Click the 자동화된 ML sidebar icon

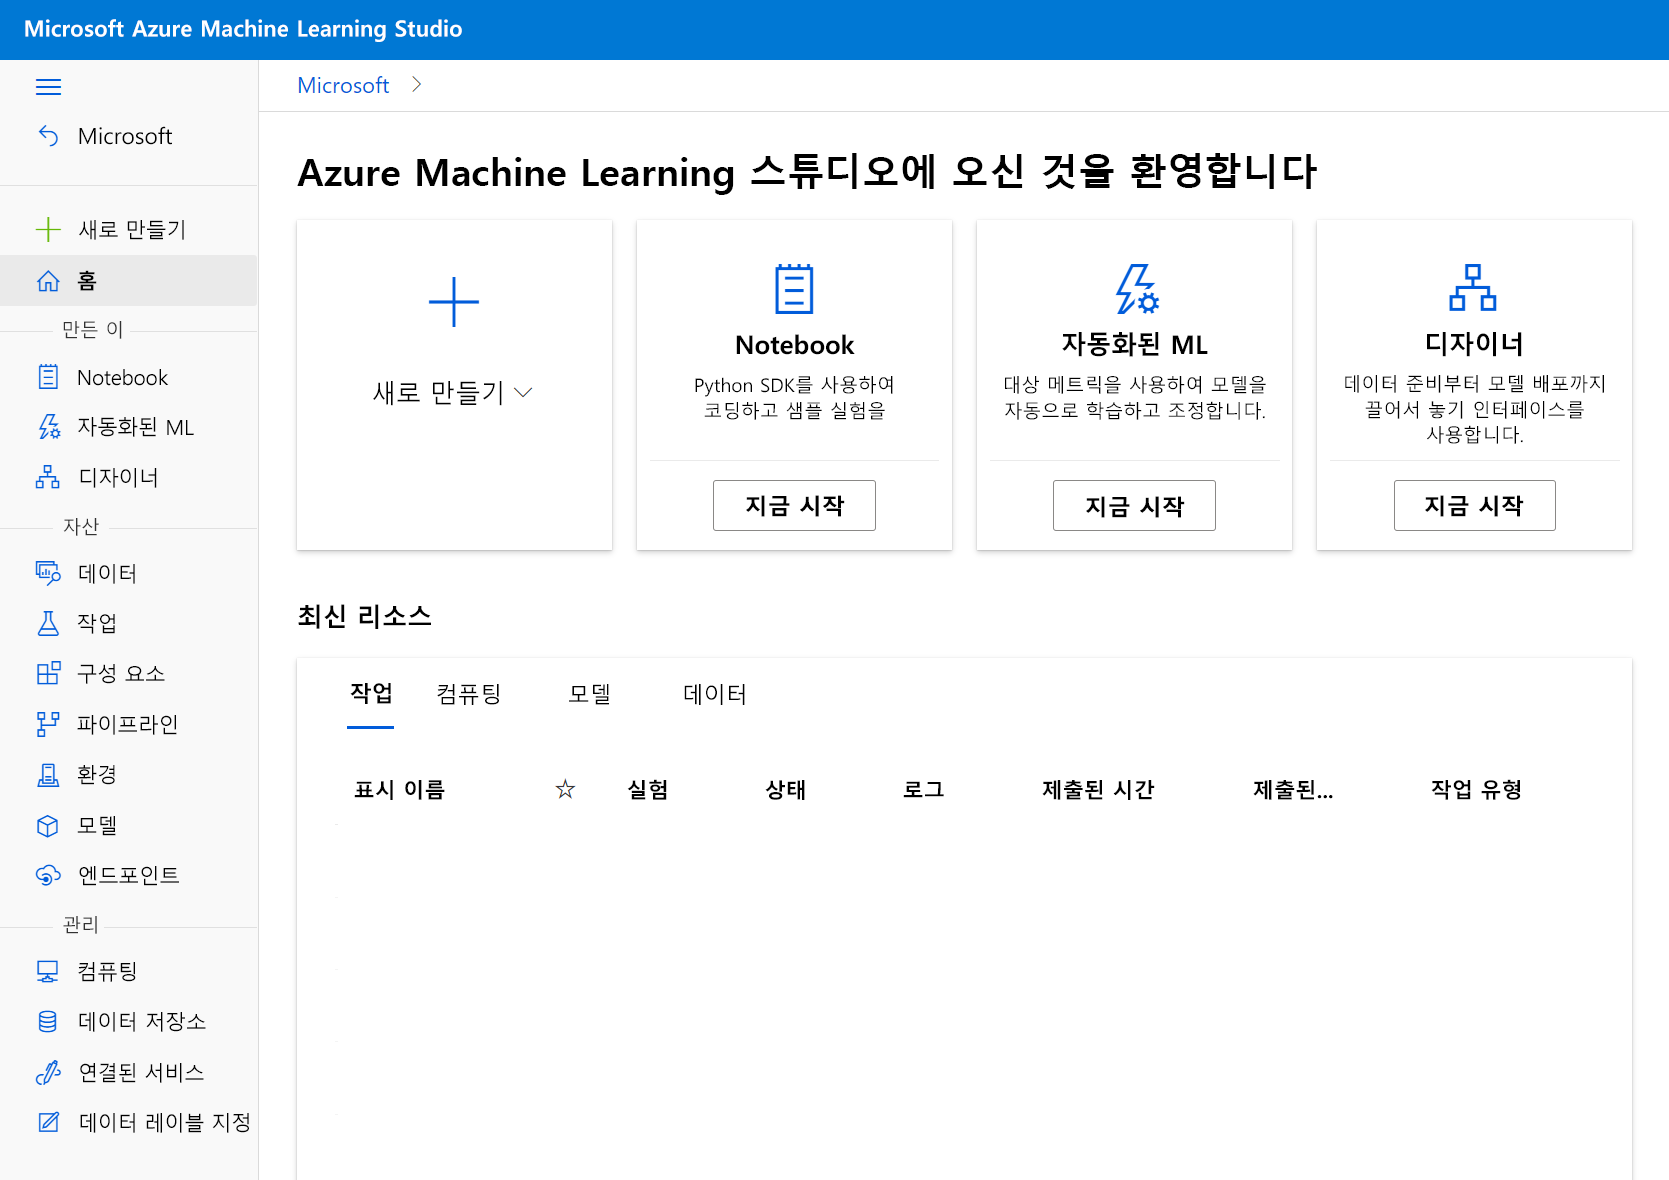[48, 427]
